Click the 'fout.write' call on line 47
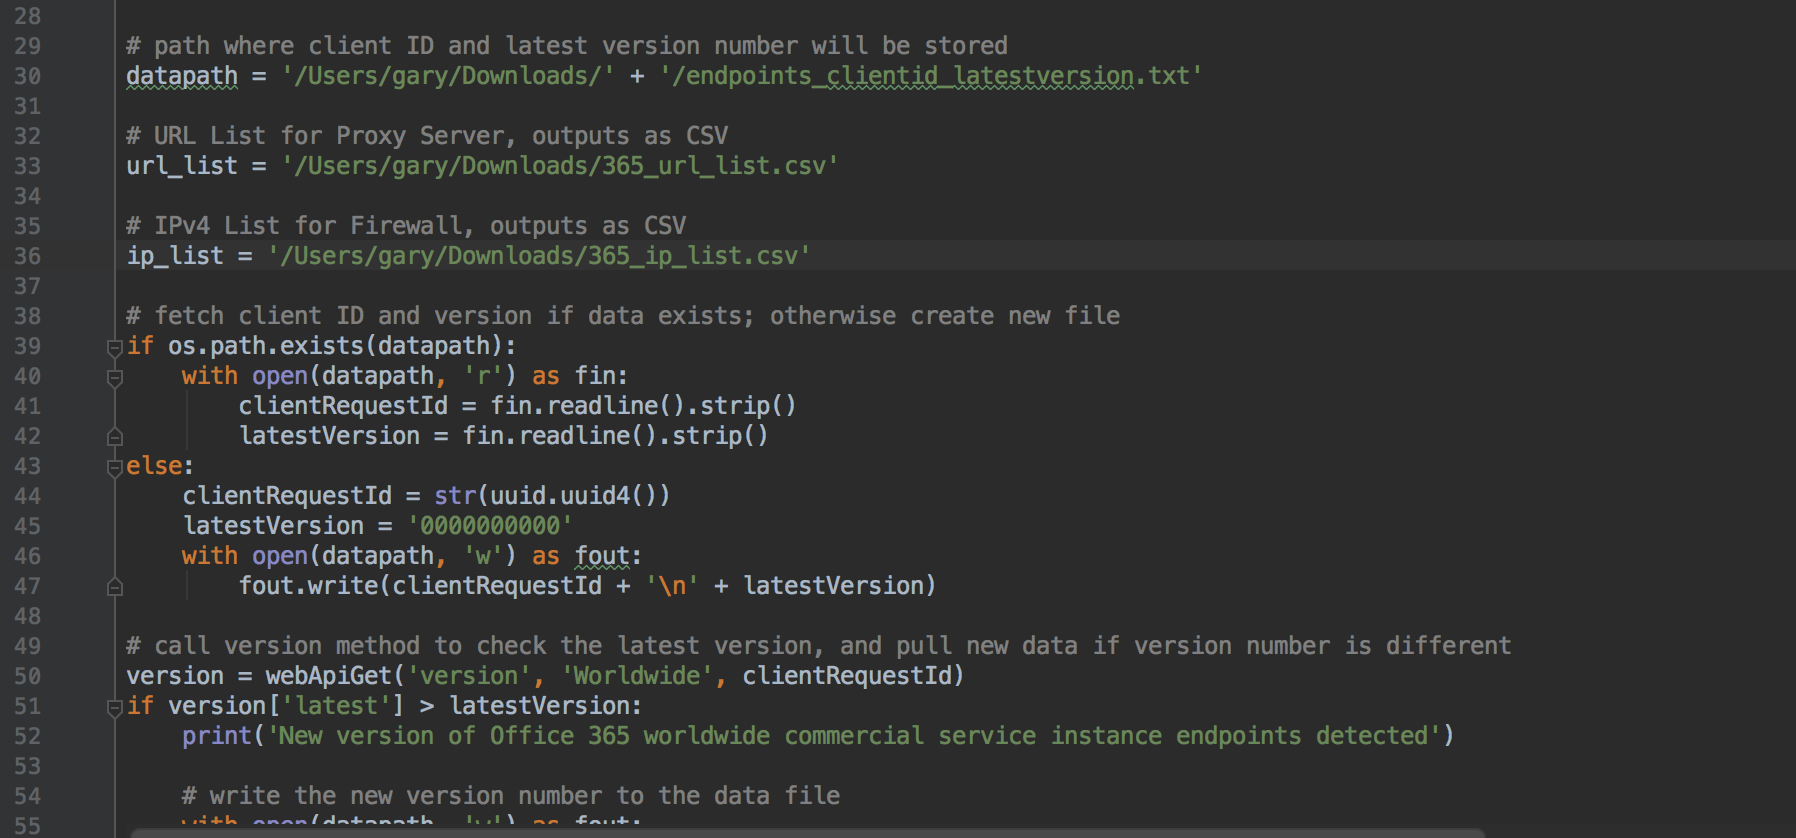This screenshot has height=838, width=1796. [x=308, y=586]
